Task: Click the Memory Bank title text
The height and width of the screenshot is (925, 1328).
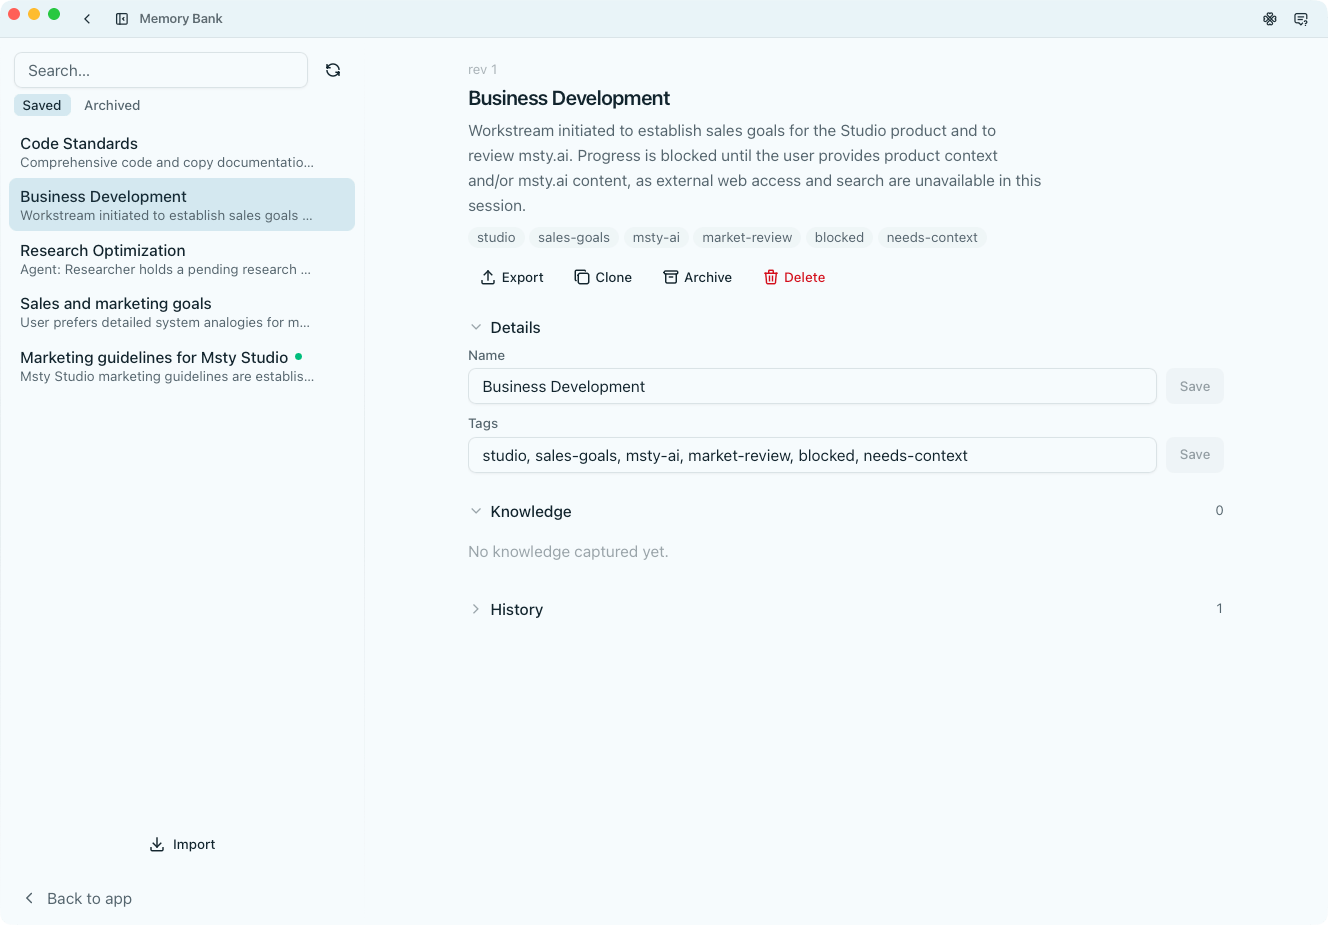Action: [181, 19]
